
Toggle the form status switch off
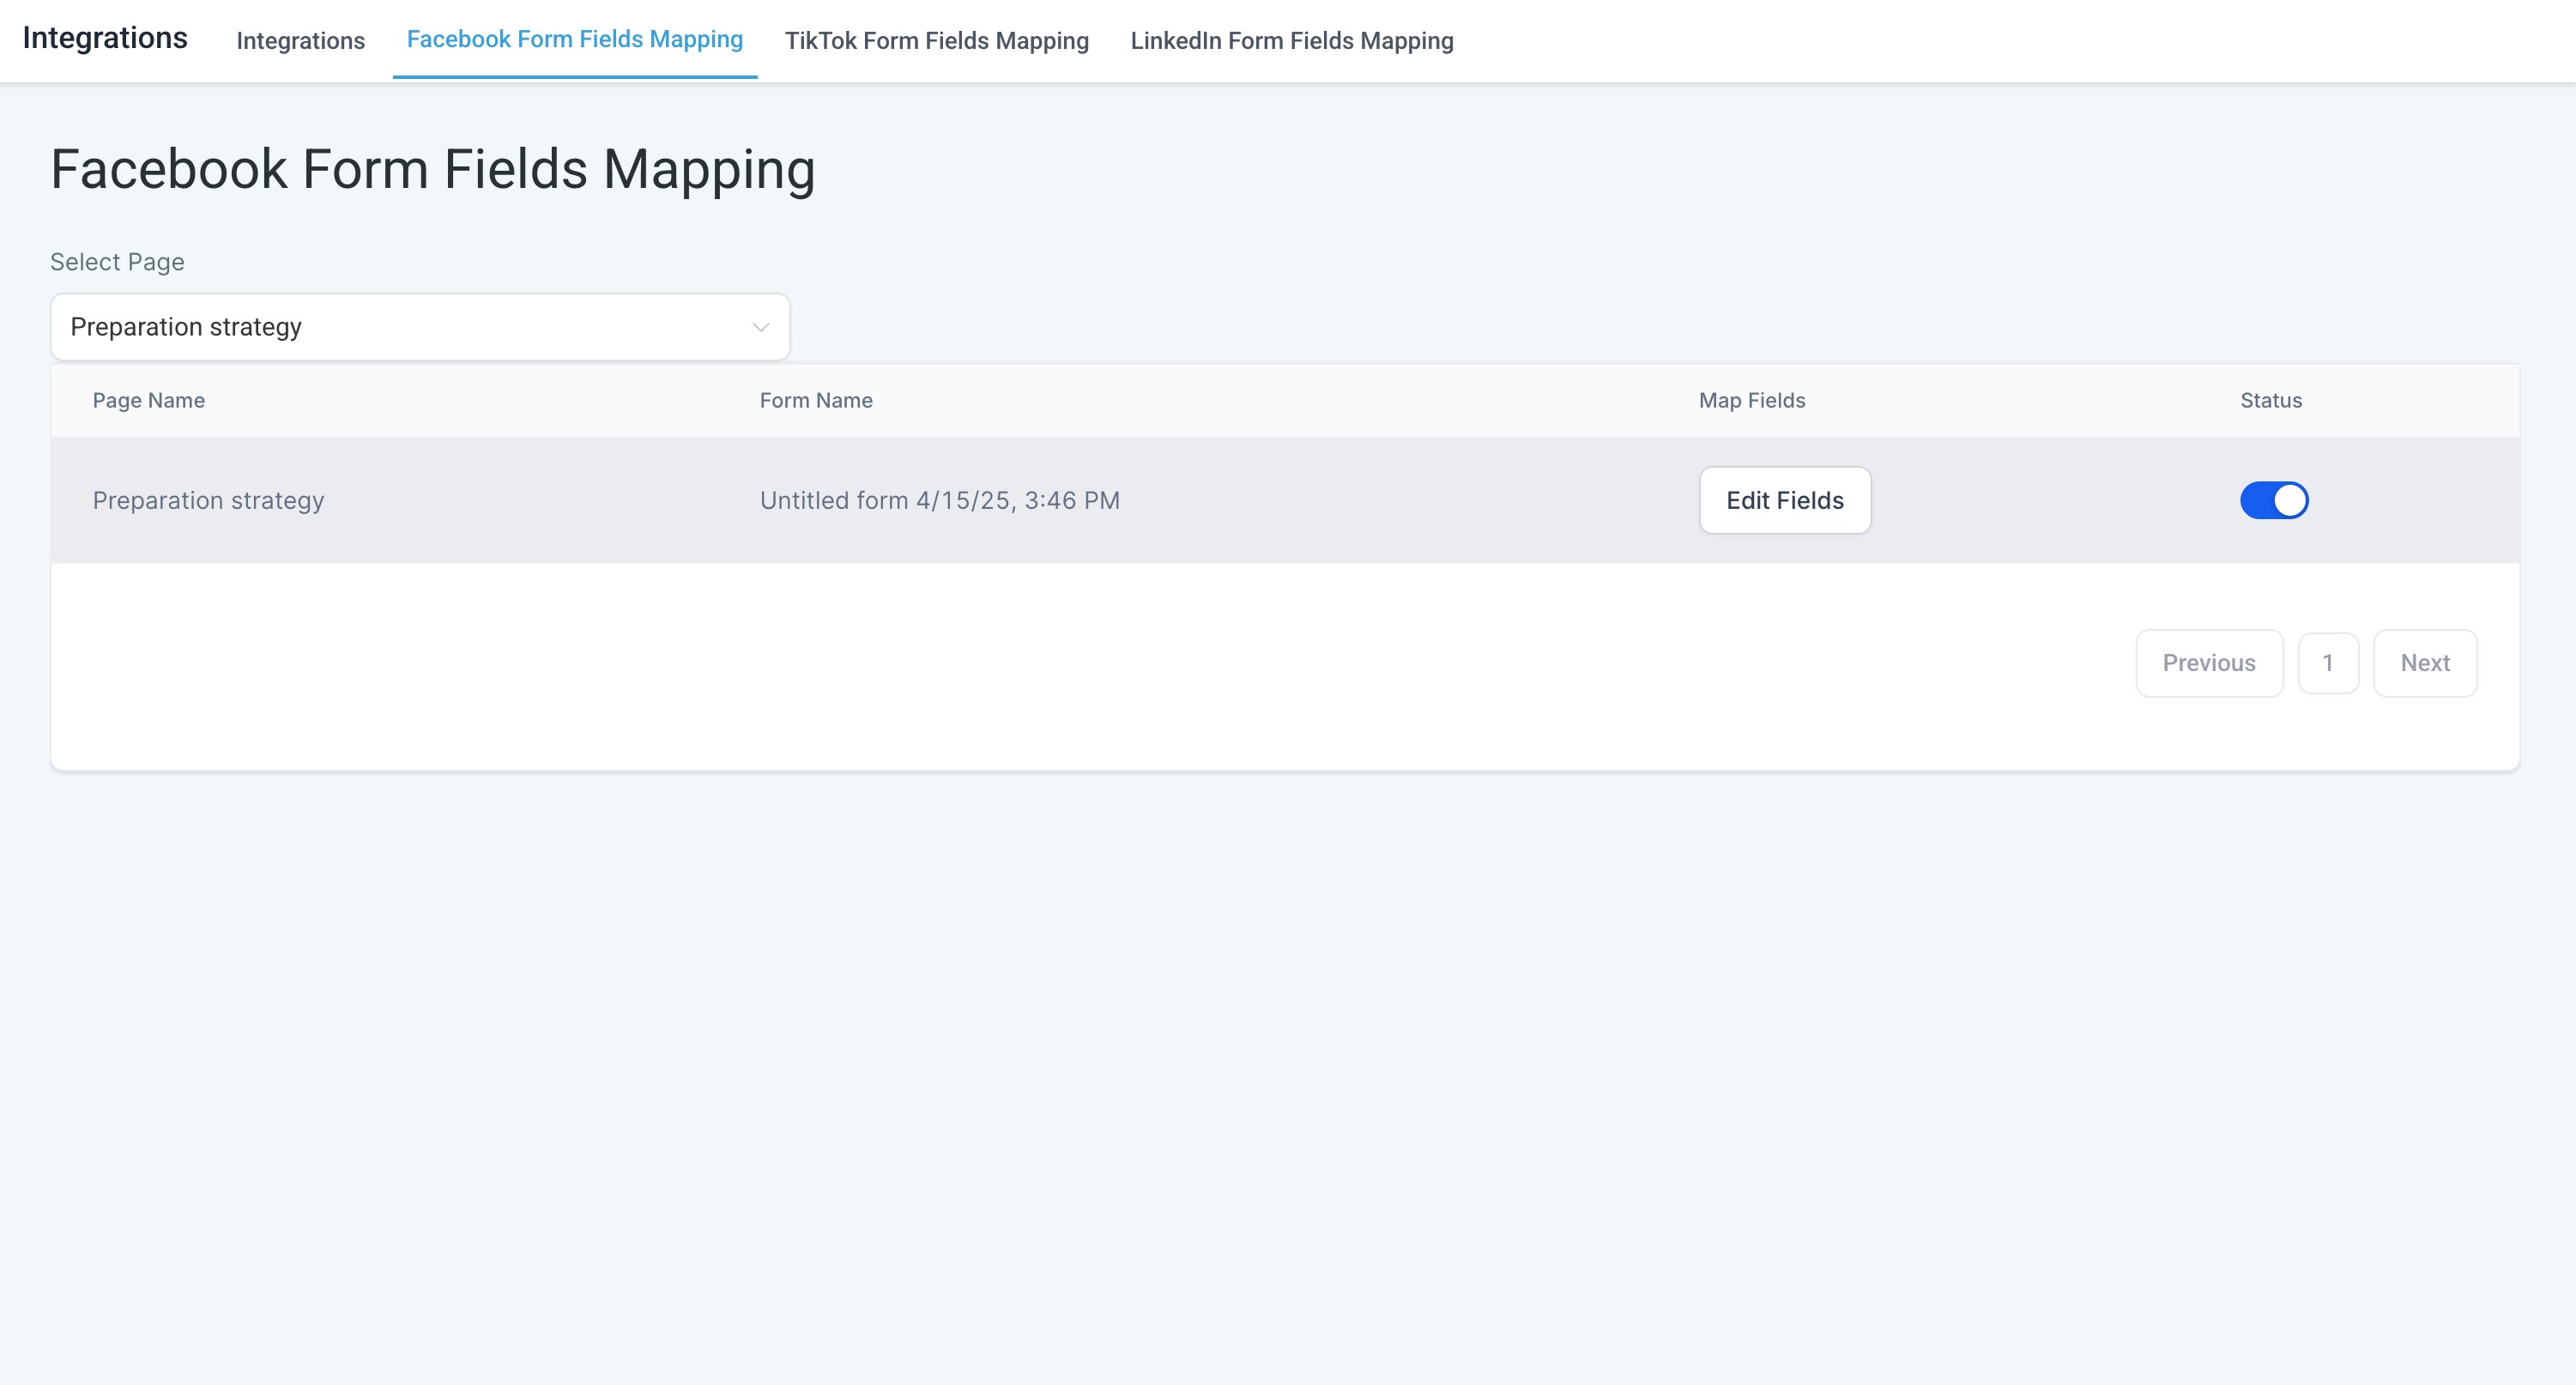click(x=2273, y=500)
